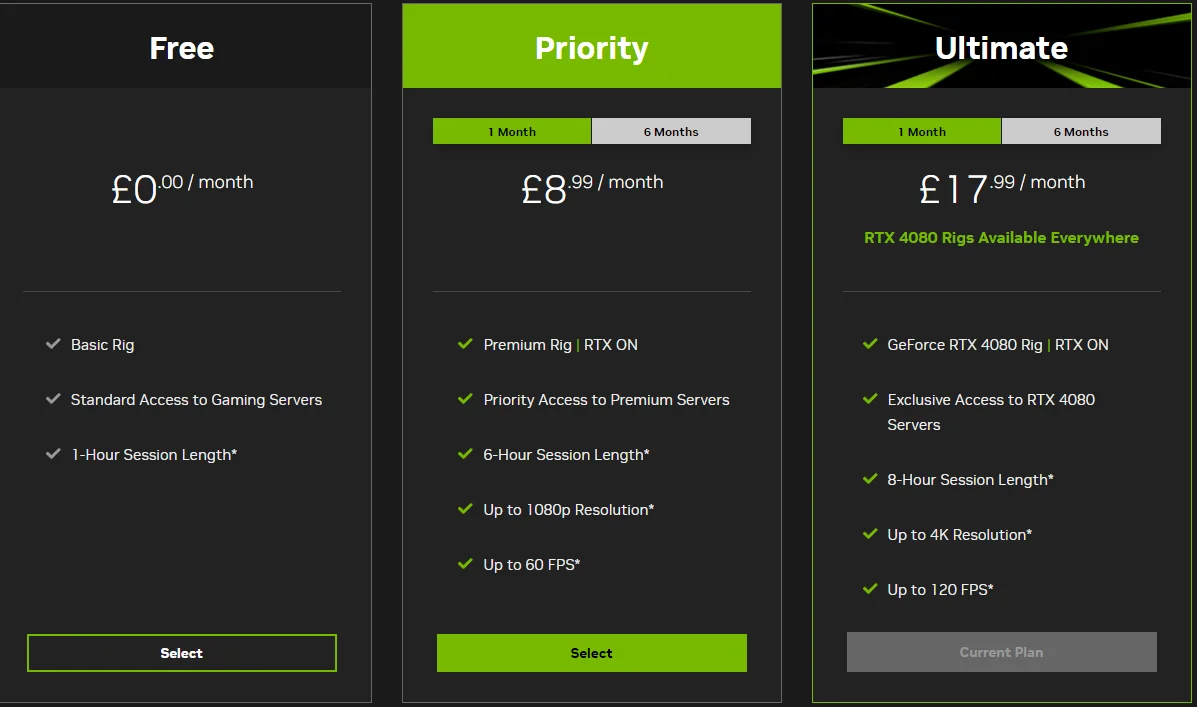Choose 1 Month billing on Ultimate plan
Viewport: 1197px width, 707px height.
[x=922, y=131]
